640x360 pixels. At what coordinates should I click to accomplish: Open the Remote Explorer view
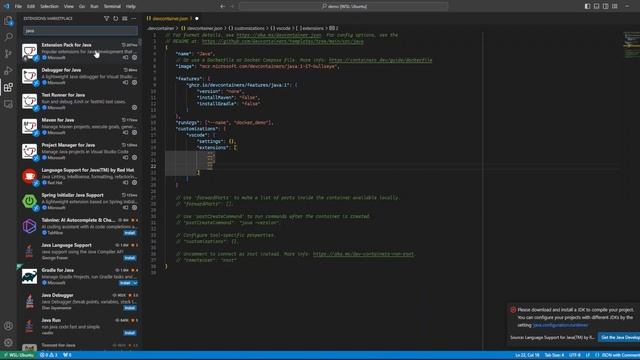[8, 104]
